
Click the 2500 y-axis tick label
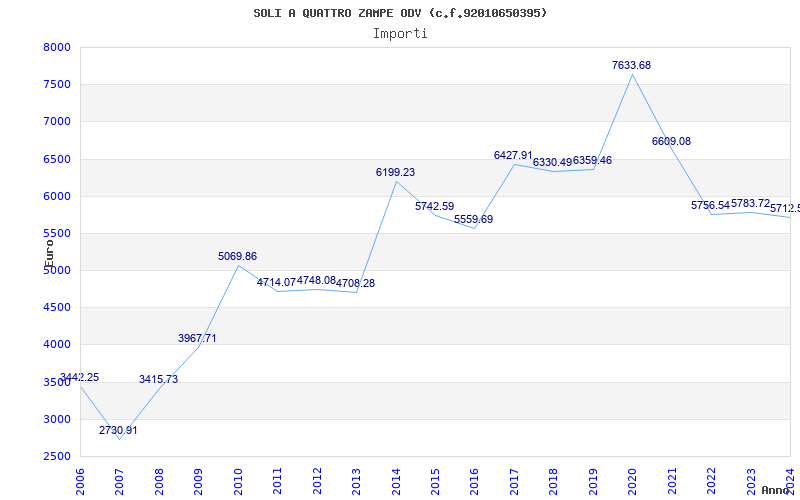click(57, 456)
